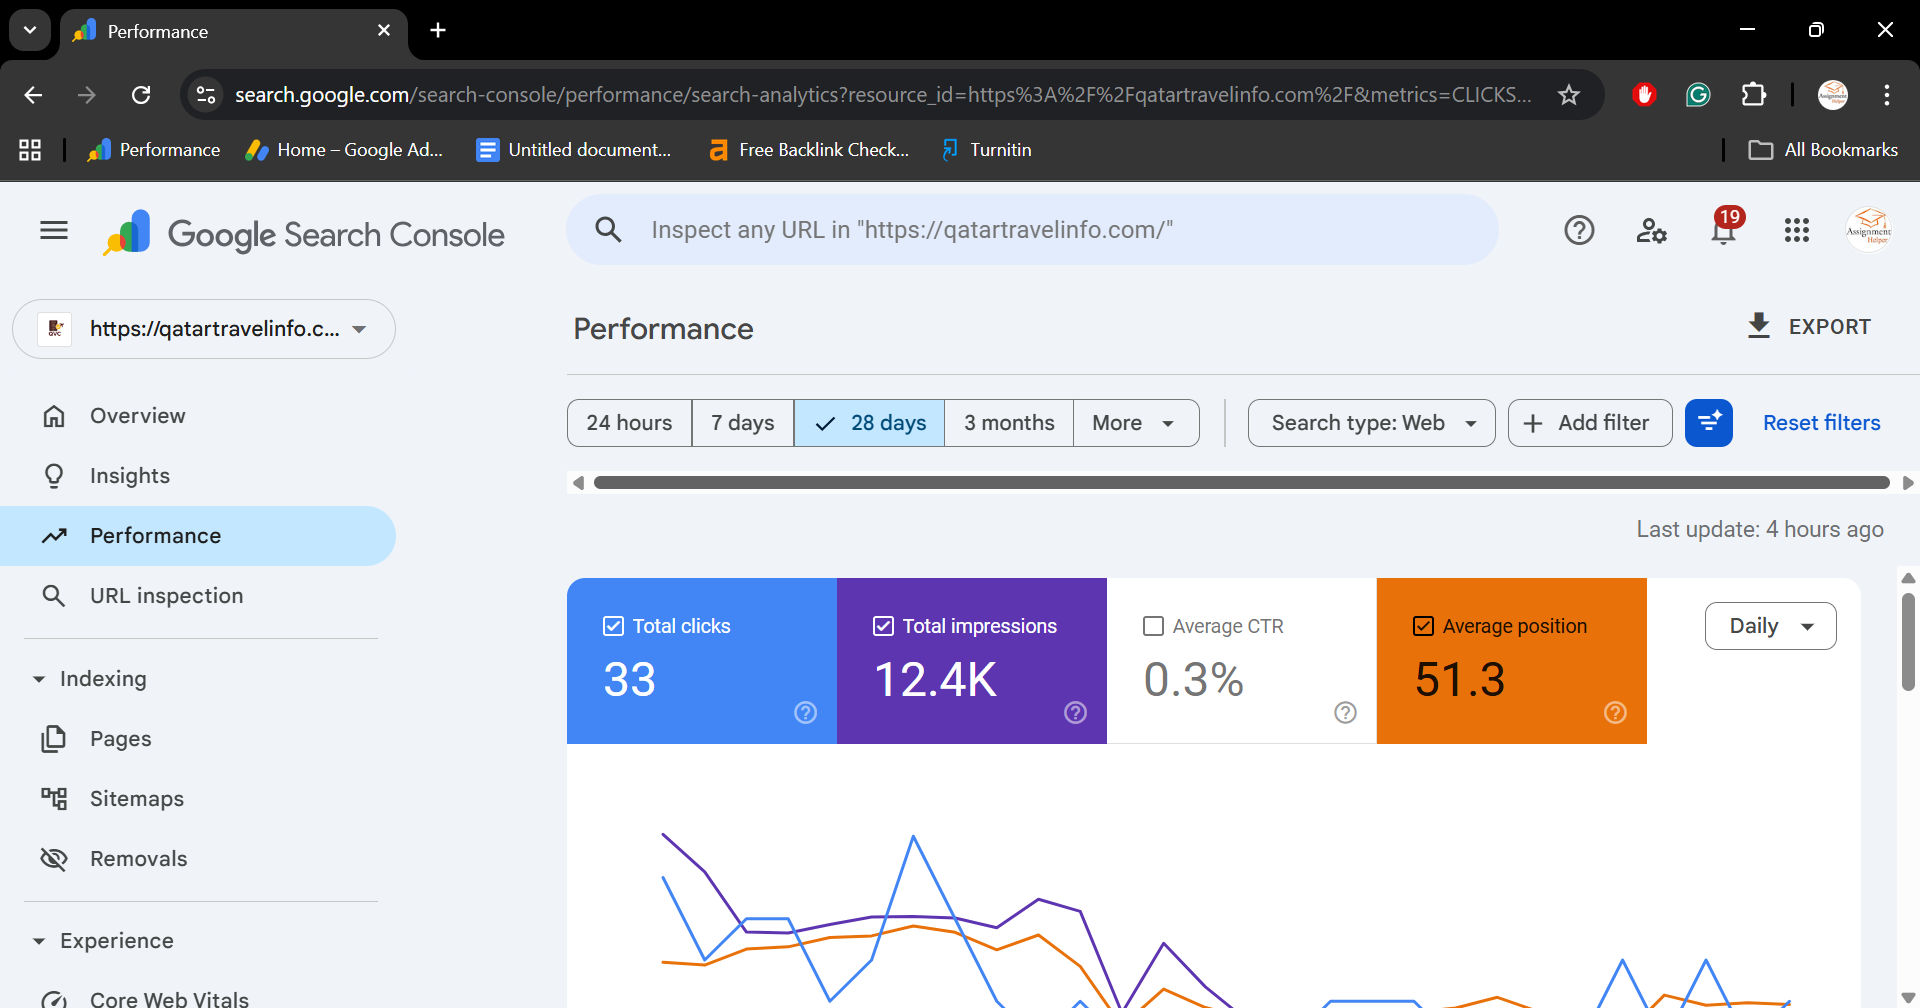Viewport: 1920px width, 1008px height.
Task: Open a new browser tab
Action: click(438, 31)
